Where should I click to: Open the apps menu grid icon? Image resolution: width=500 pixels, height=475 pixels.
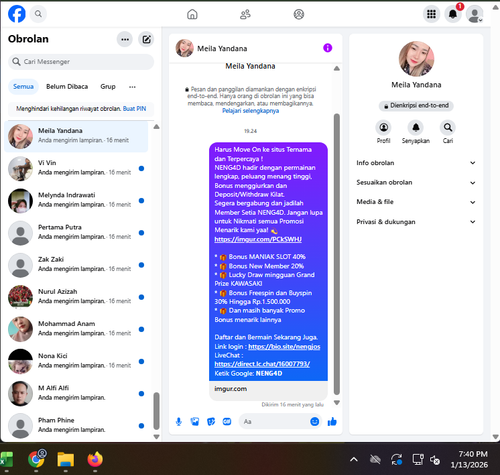point(431,14)
